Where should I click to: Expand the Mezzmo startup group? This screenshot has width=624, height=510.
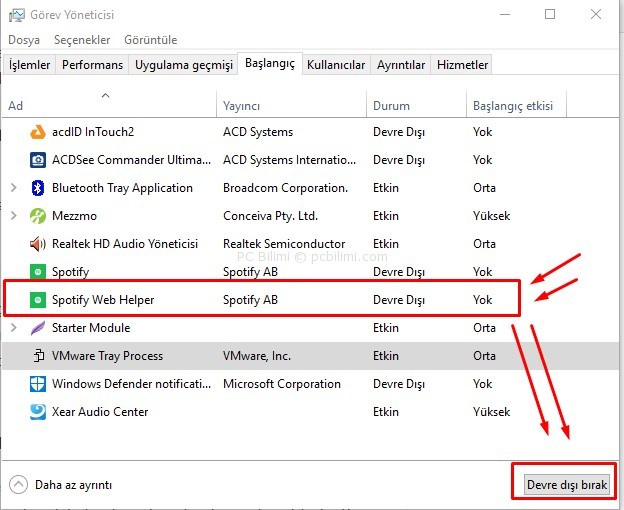coord(14,216)
